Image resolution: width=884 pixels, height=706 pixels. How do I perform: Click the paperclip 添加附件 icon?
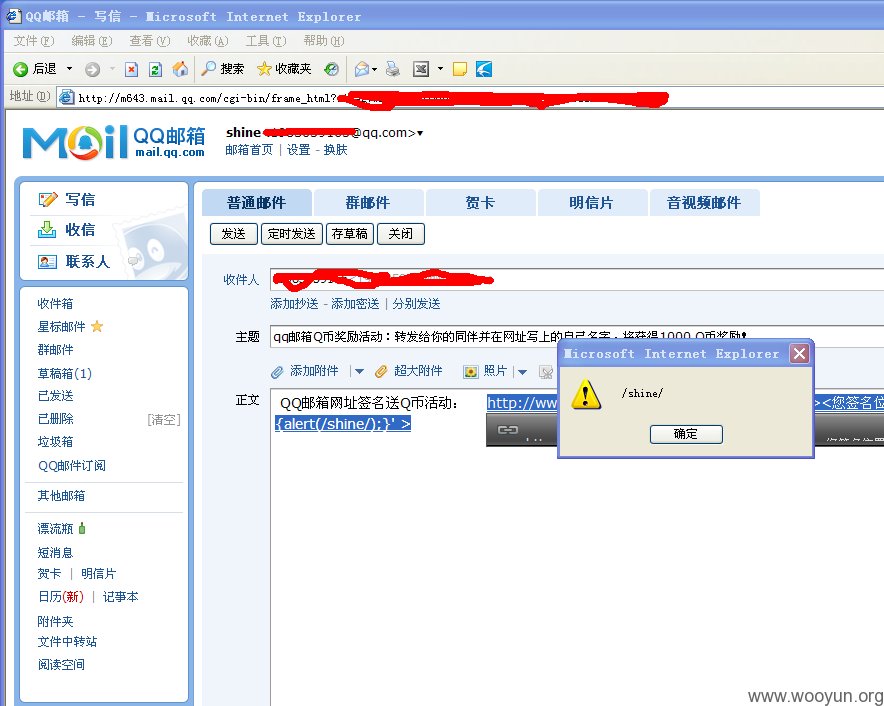click(277, 371)
